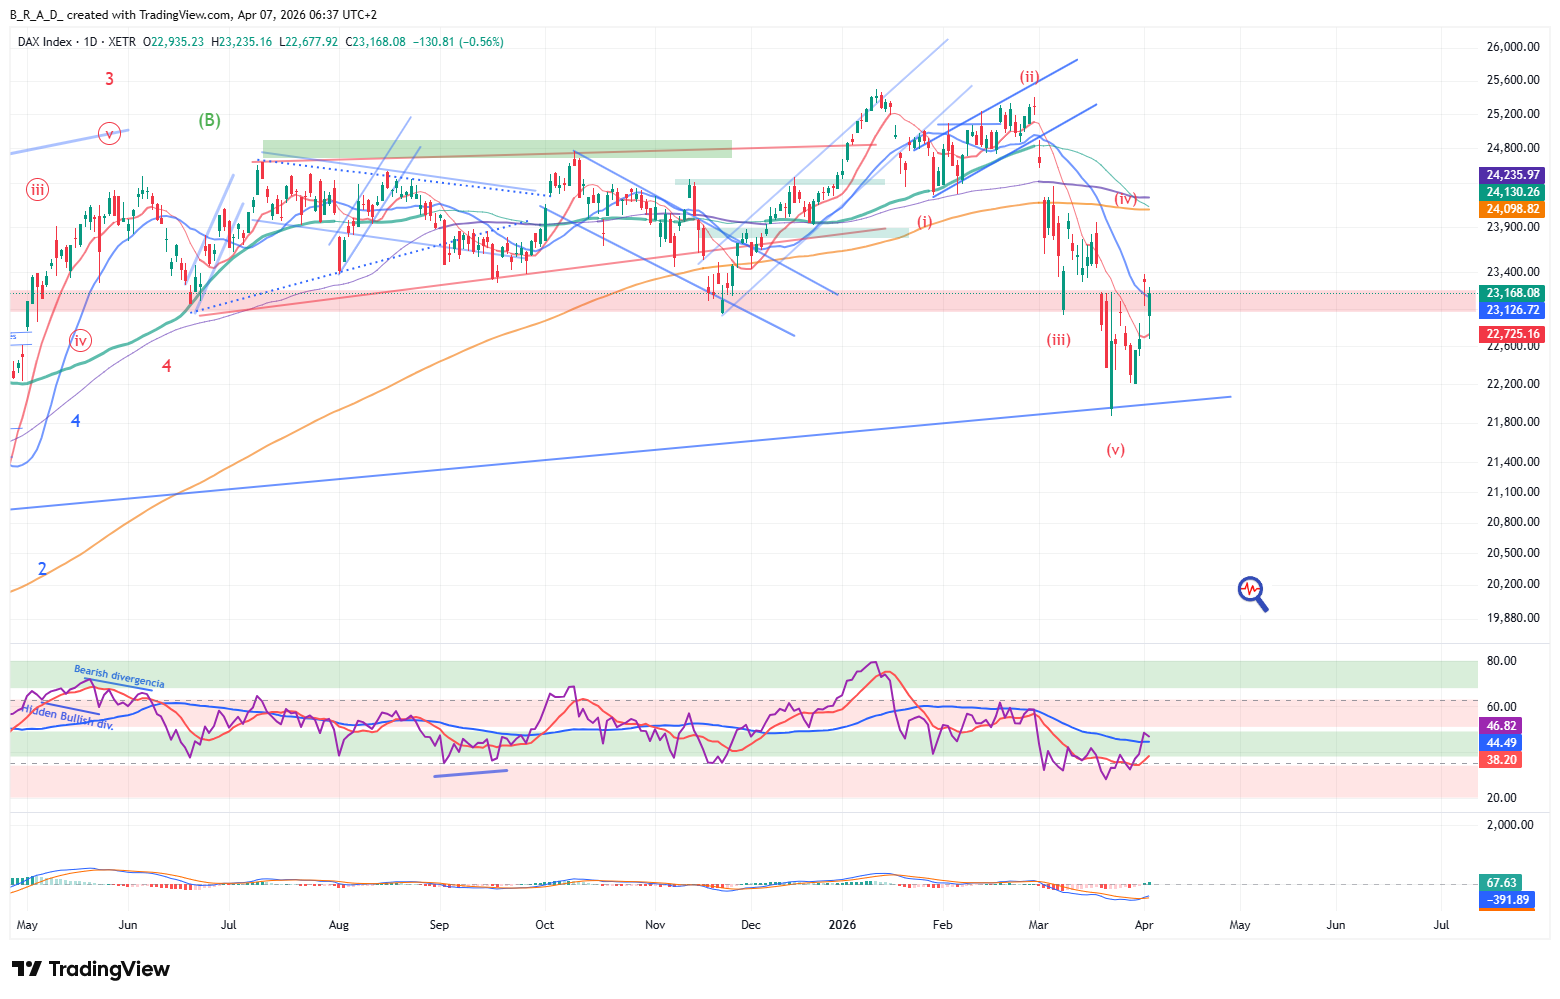The width and height of the screenshot is (1560, 999).
Task: Click the orange 24,098.82 price tag
Action: (1511, 209)
